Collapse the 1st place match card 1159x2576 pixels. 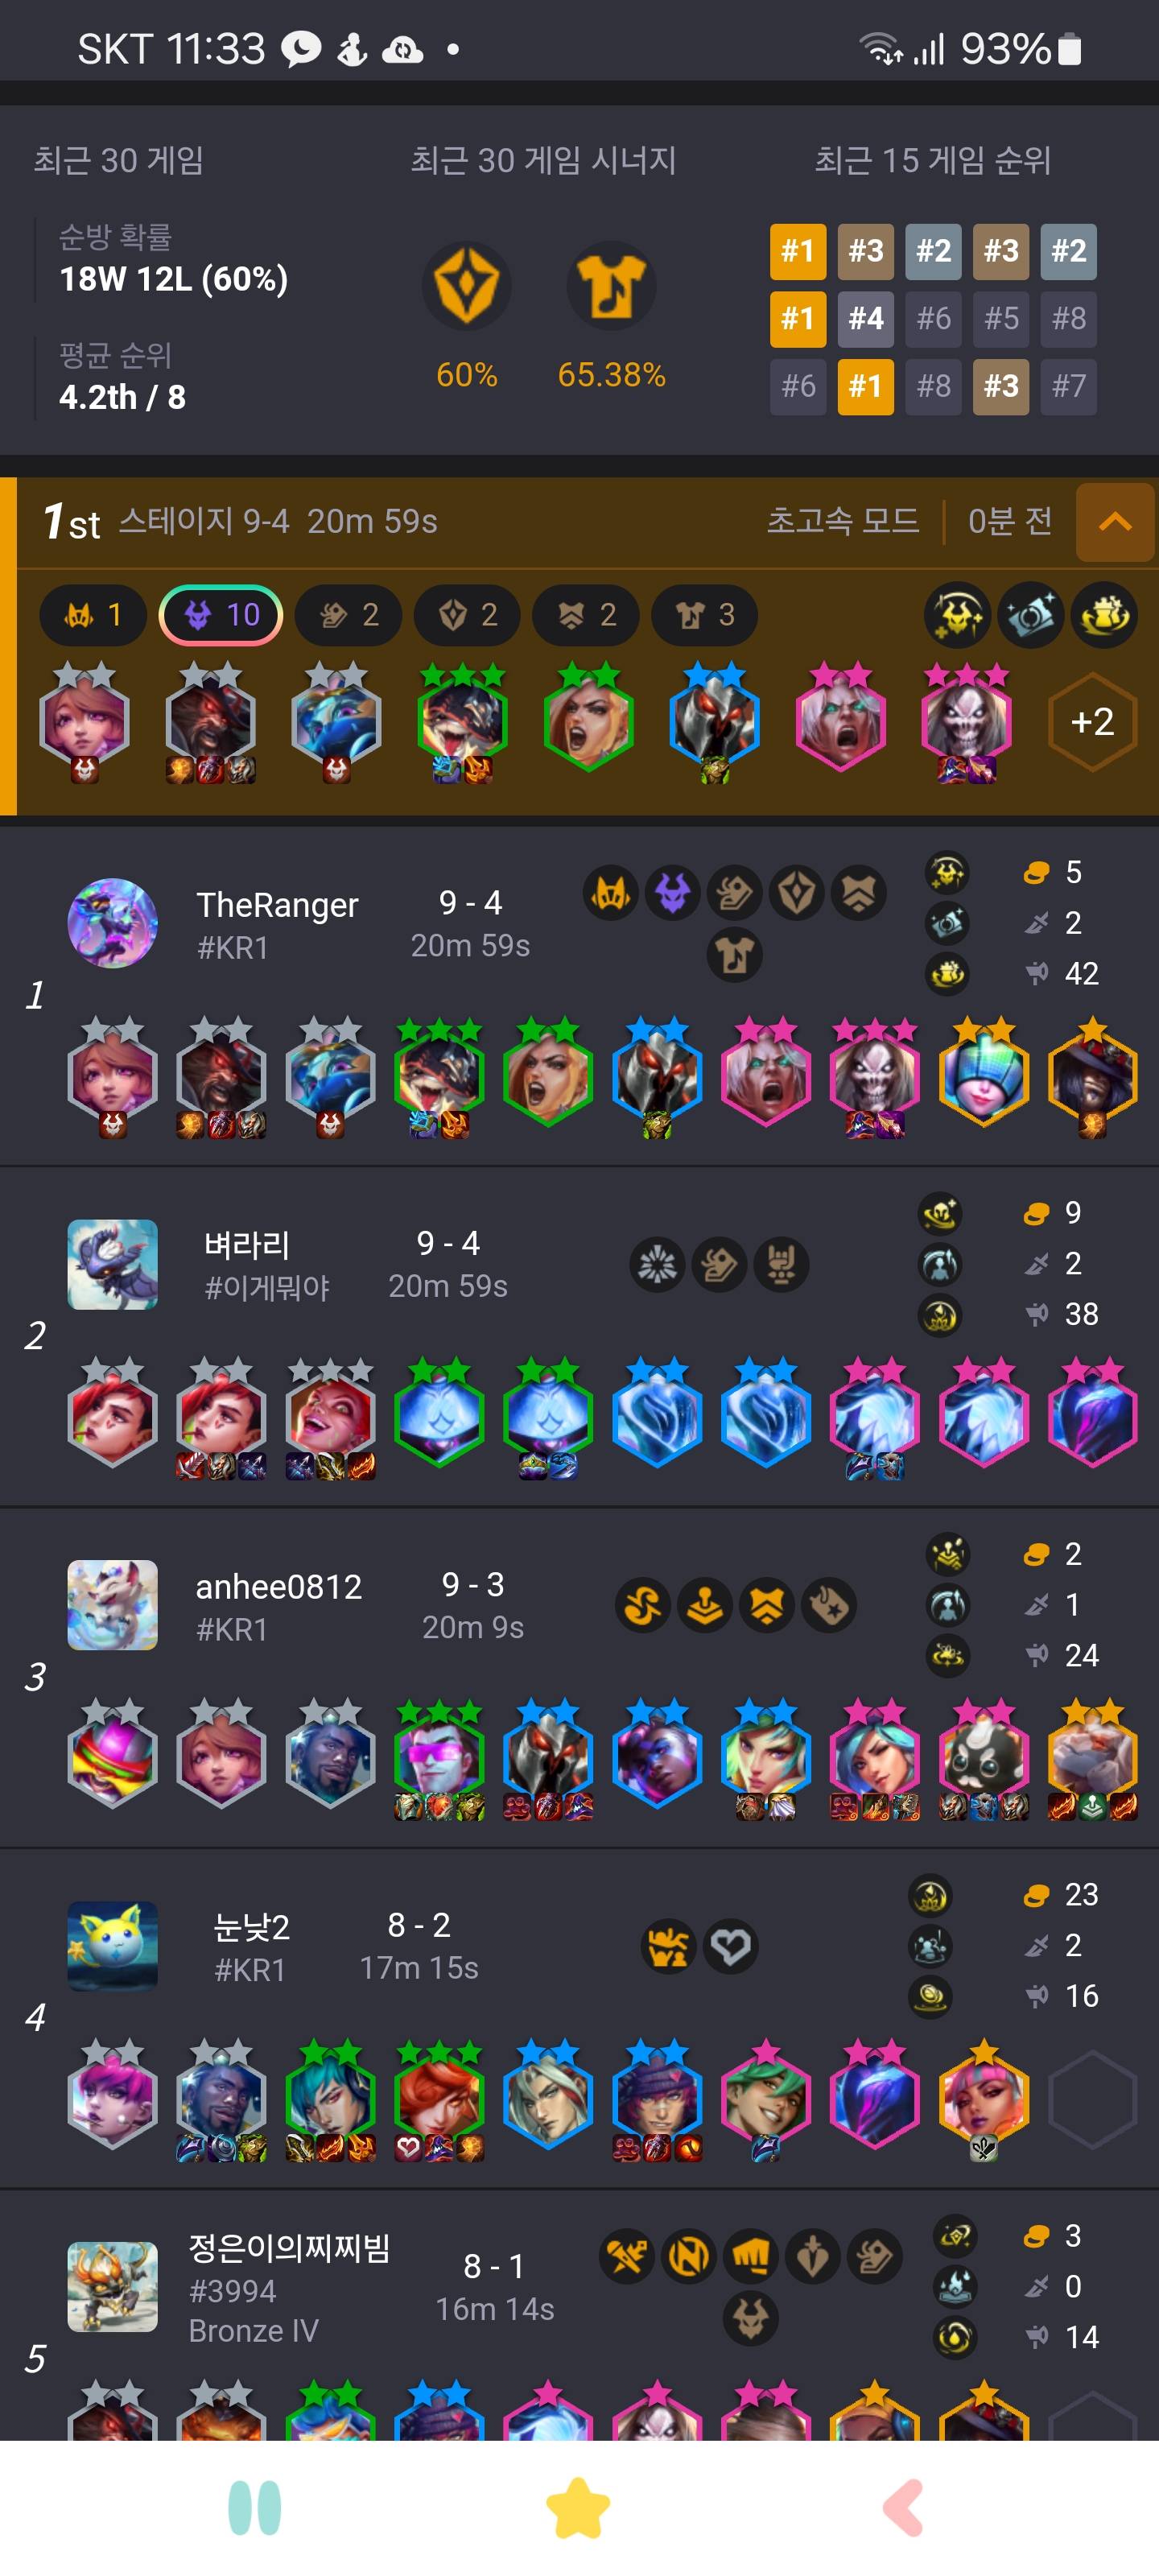pos(1114,521)
